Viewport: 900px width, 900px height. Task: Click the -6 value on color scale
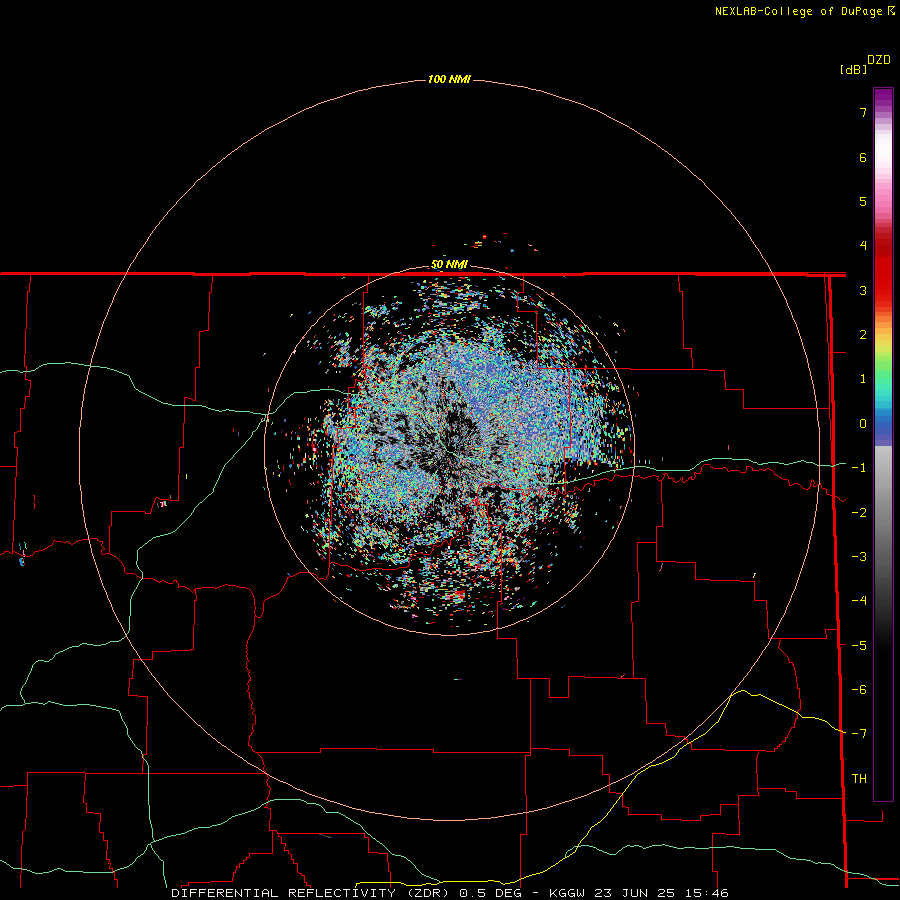[859, 690]
